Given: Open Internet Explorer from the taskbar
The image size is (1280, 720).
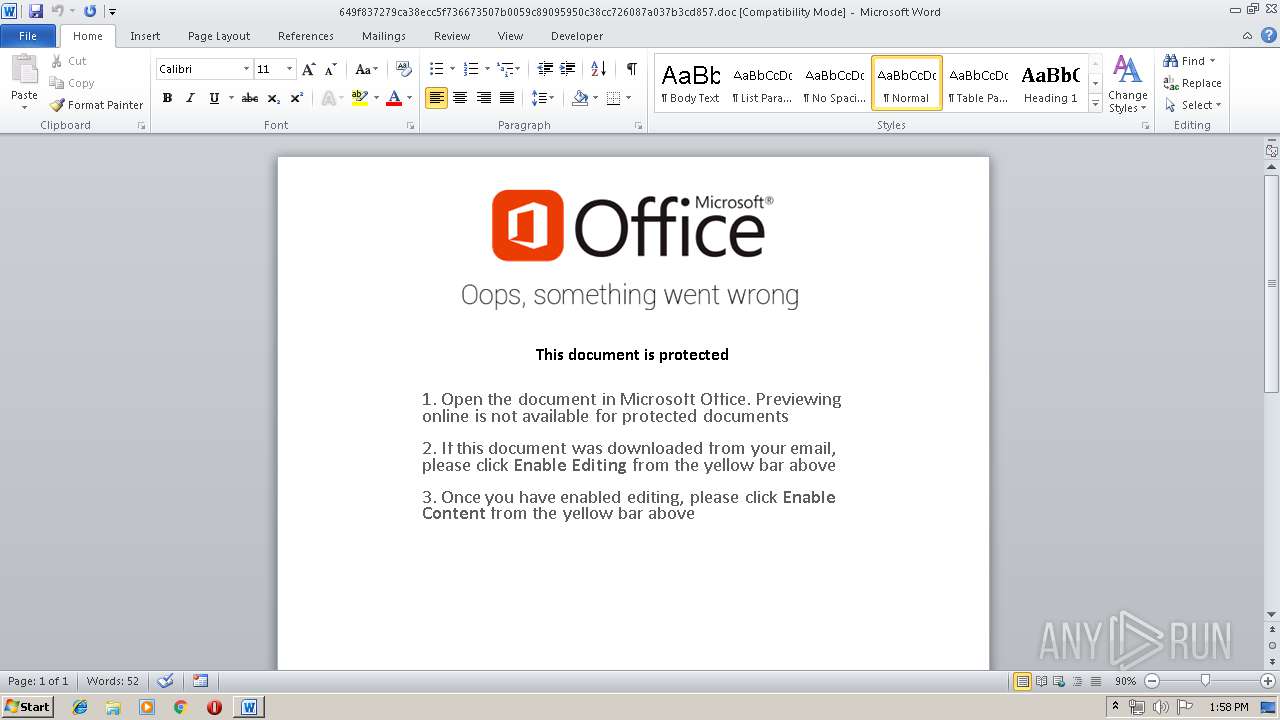Looking at the screenshot, I should 80,707.
